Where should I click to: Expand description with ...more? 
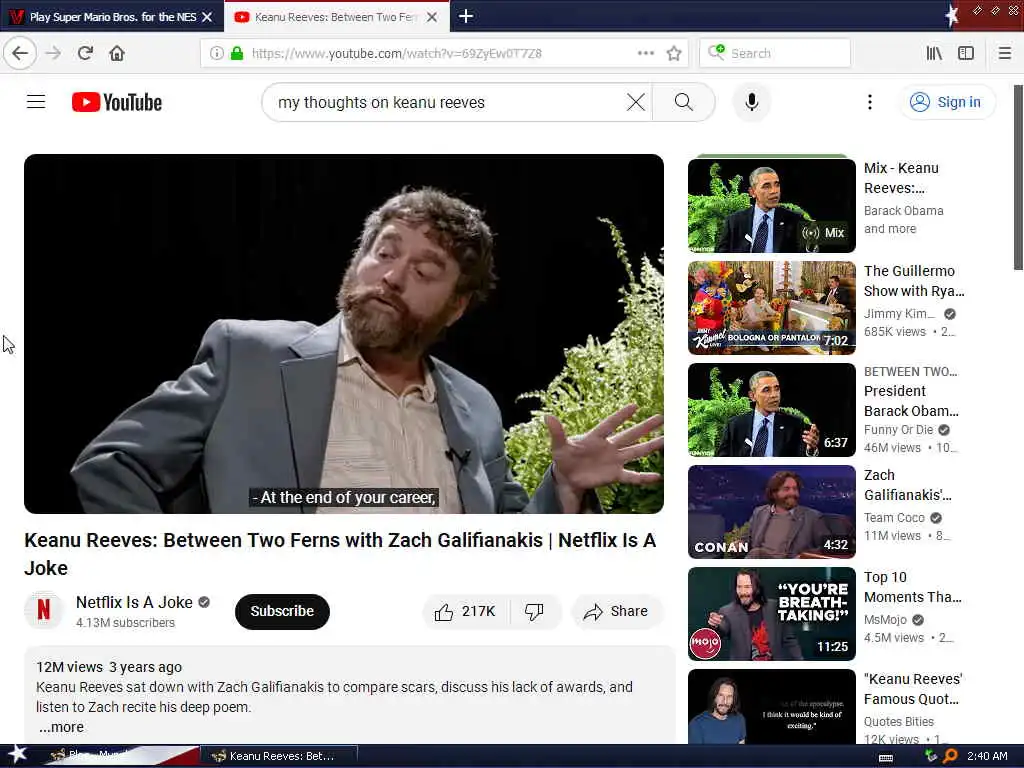[61, 727]
